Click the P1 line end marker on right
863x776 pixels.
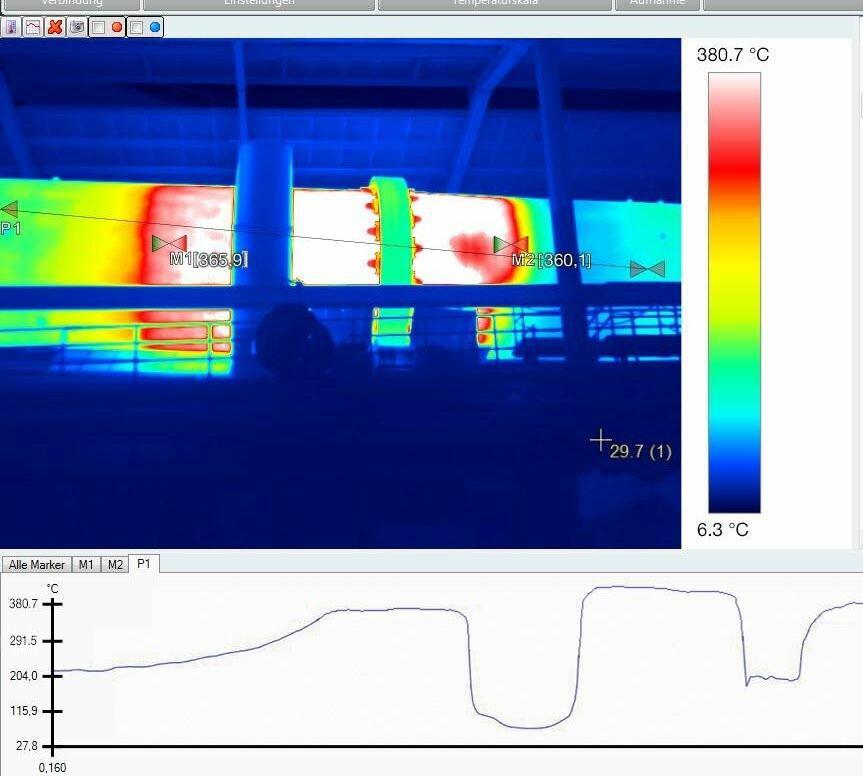tap(647, 269)
